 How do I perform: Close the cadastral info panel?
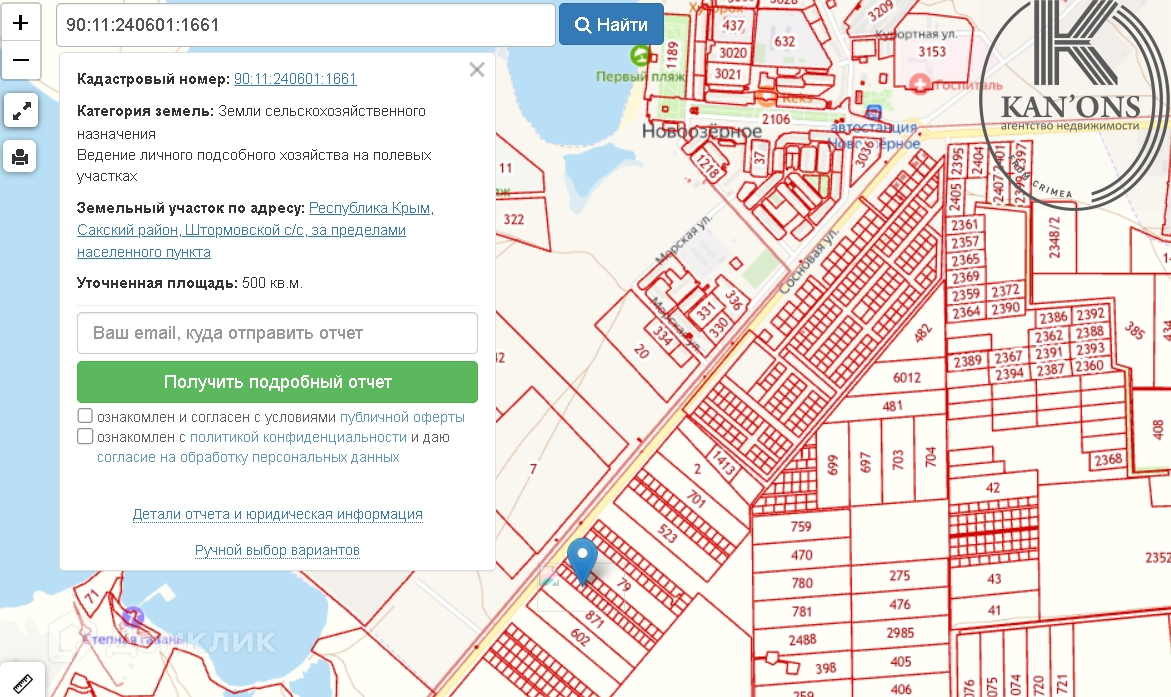click(477, 70)
